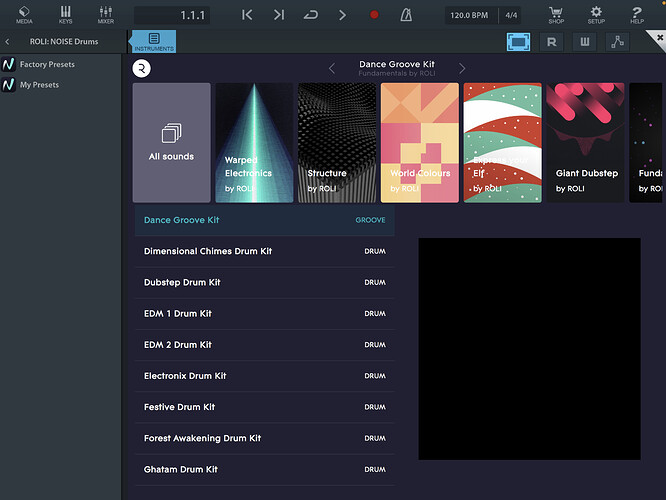Click the mini keyboard toolbar icon

coord(584,42)
